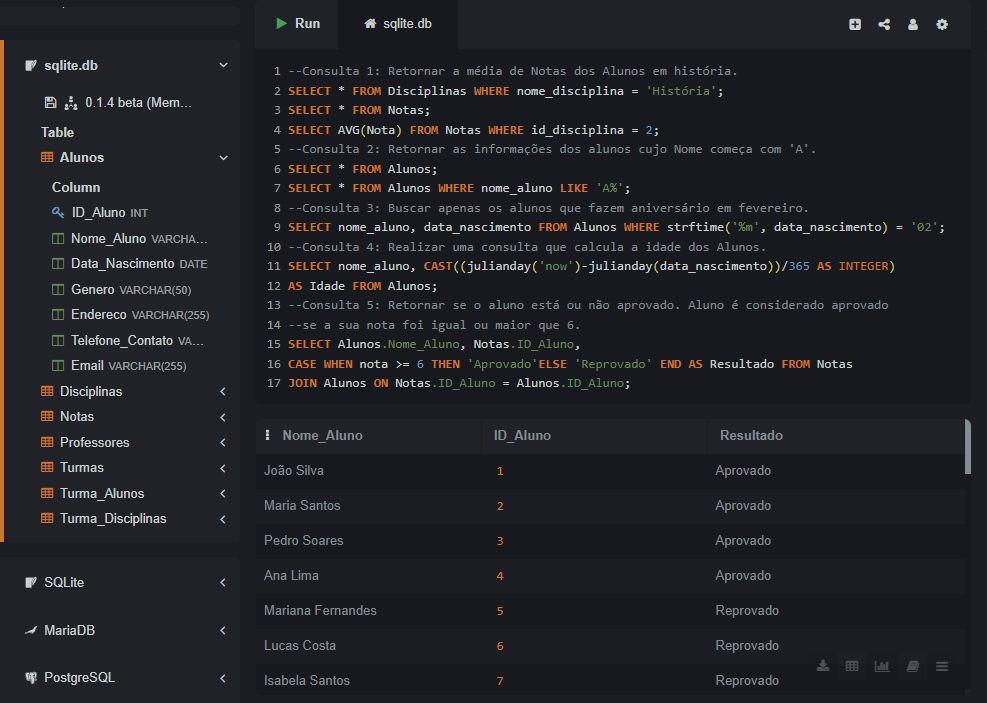Open the hamburger menu icon in results toolbar
Viewport: 987px width, 703px height.
pos(942,666)
